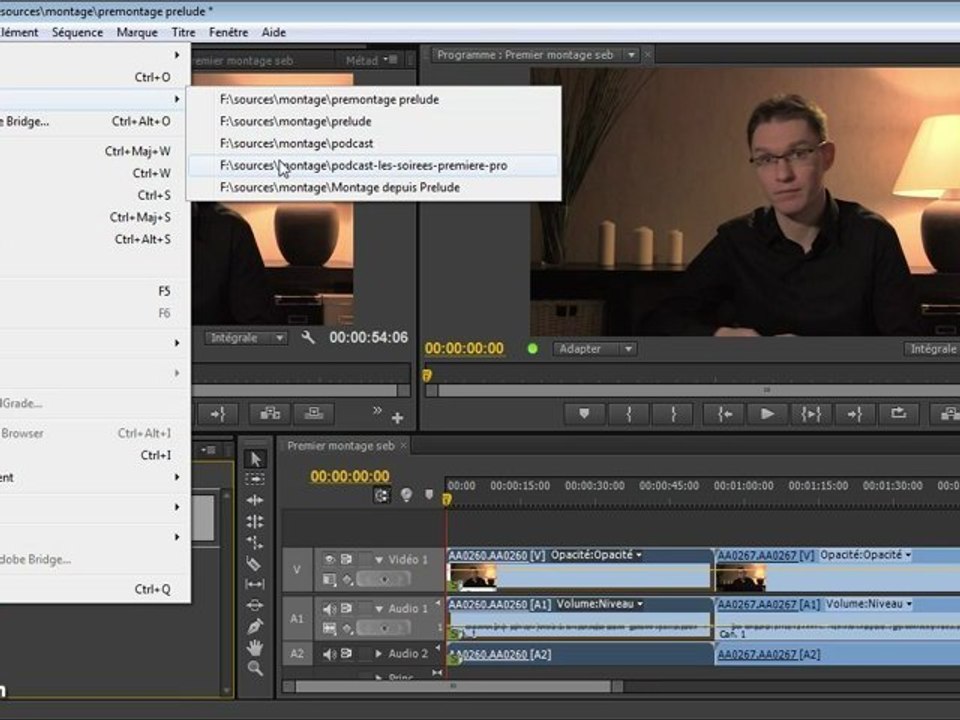Viewport: 960px width, 720px height.
Task: Select the Slip tool
Action: (x=255, y=584)
